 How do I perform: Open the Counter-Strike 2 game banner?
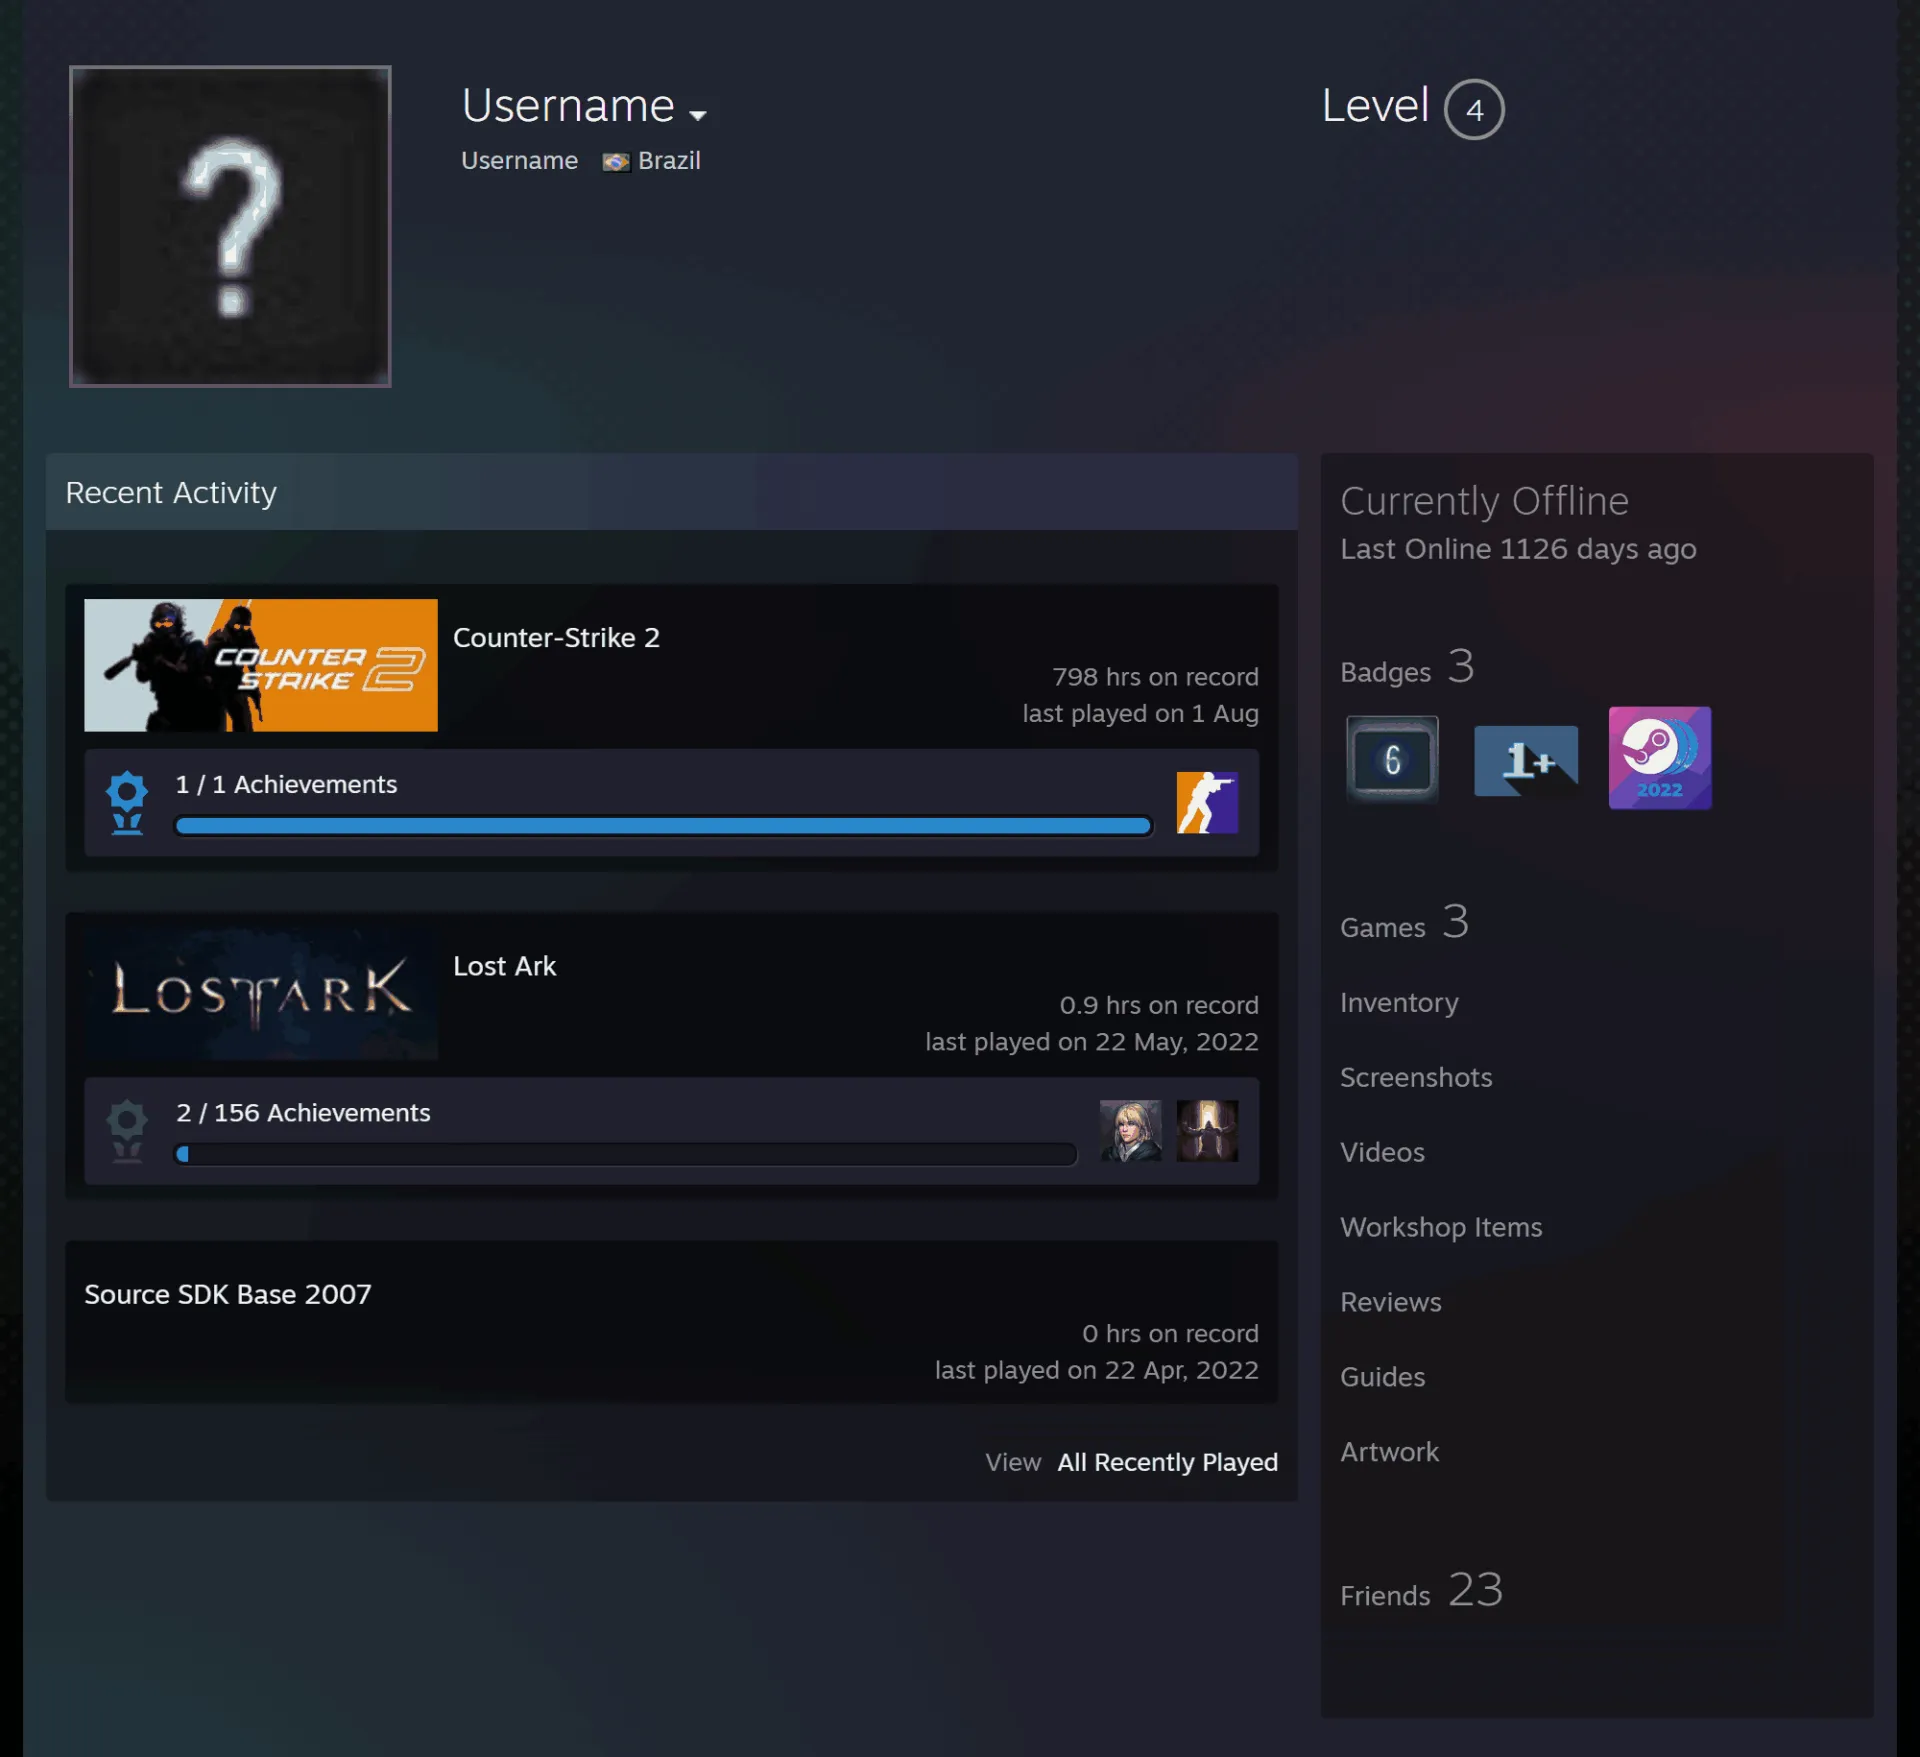261,665
